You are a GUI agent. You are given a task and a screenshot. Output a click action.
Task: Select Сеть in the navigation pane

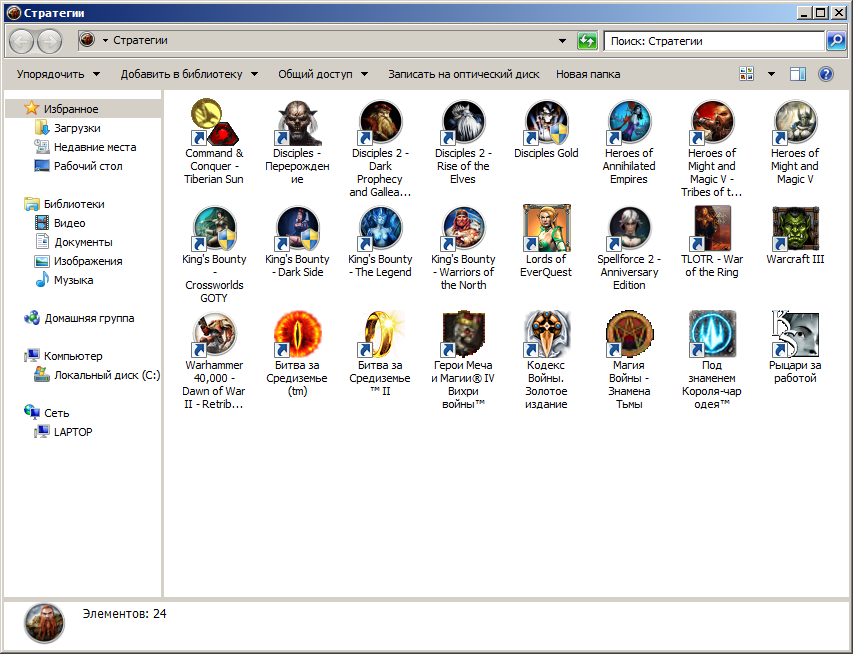57,413
